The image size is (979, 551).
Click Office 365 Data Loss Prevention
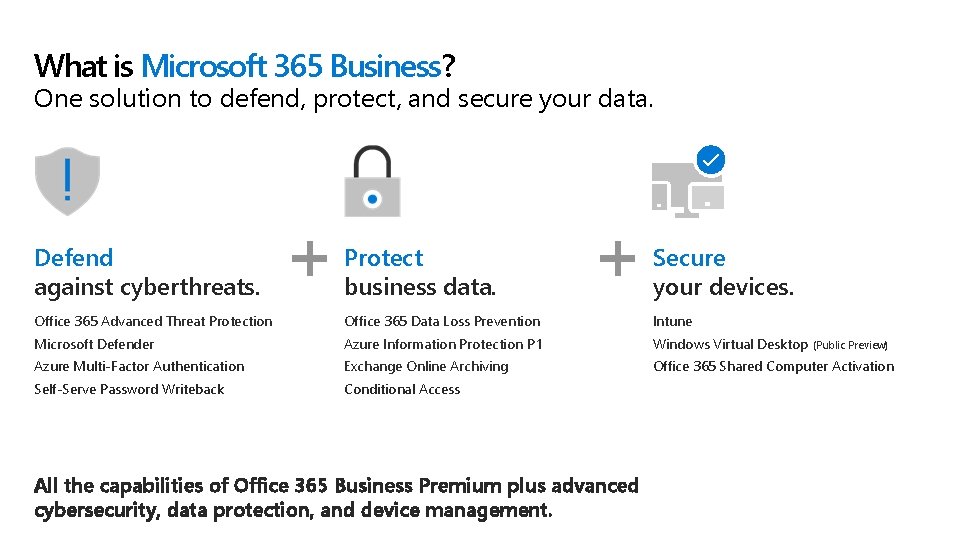coord(442,321)
